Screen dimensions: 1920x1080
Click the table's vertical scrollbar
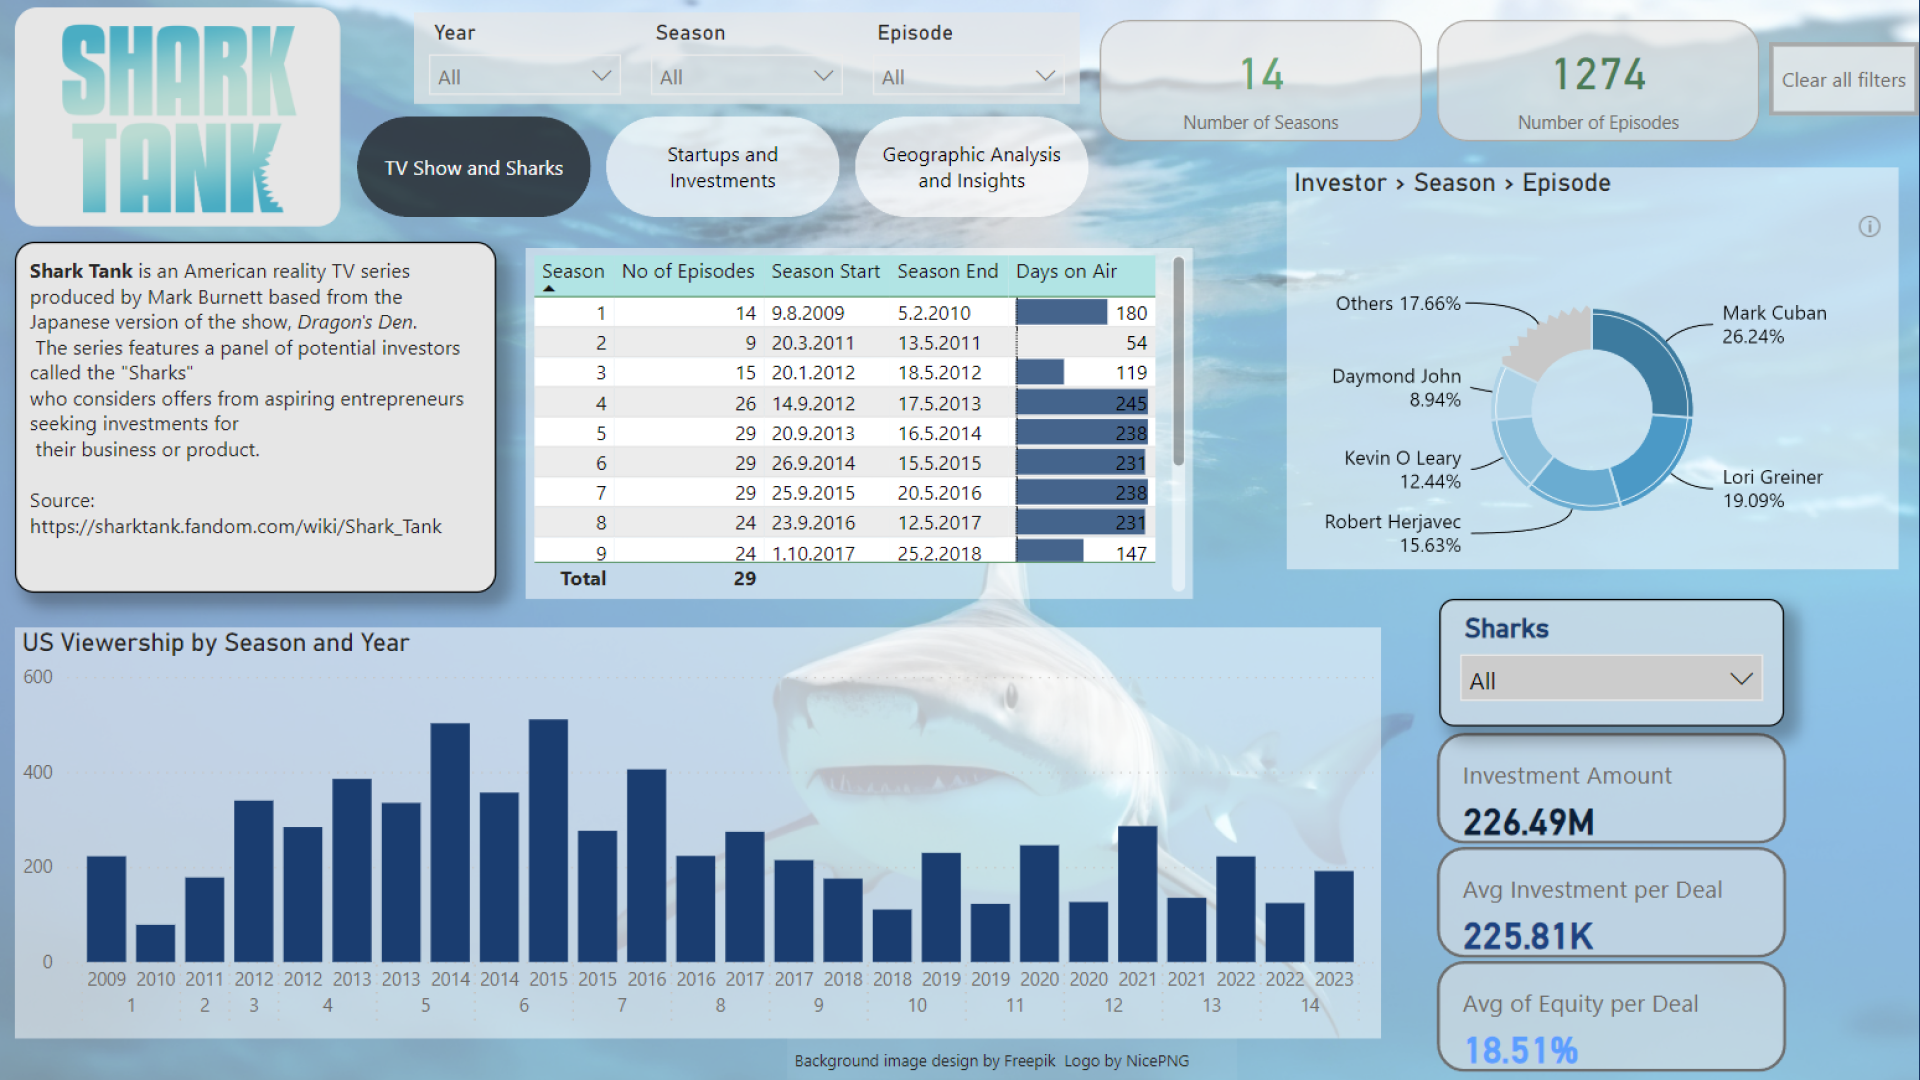1178,362
